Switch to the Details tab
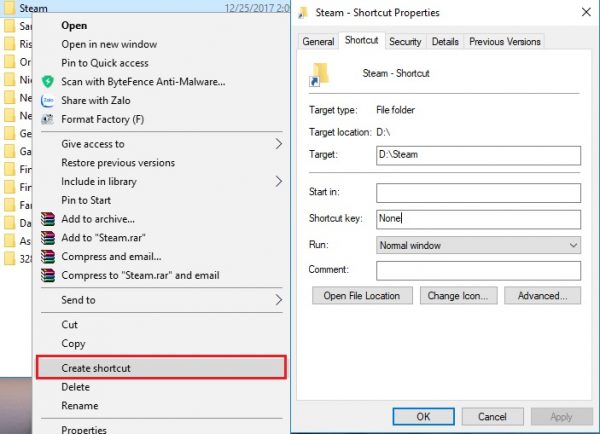 [x=445, y=41]
